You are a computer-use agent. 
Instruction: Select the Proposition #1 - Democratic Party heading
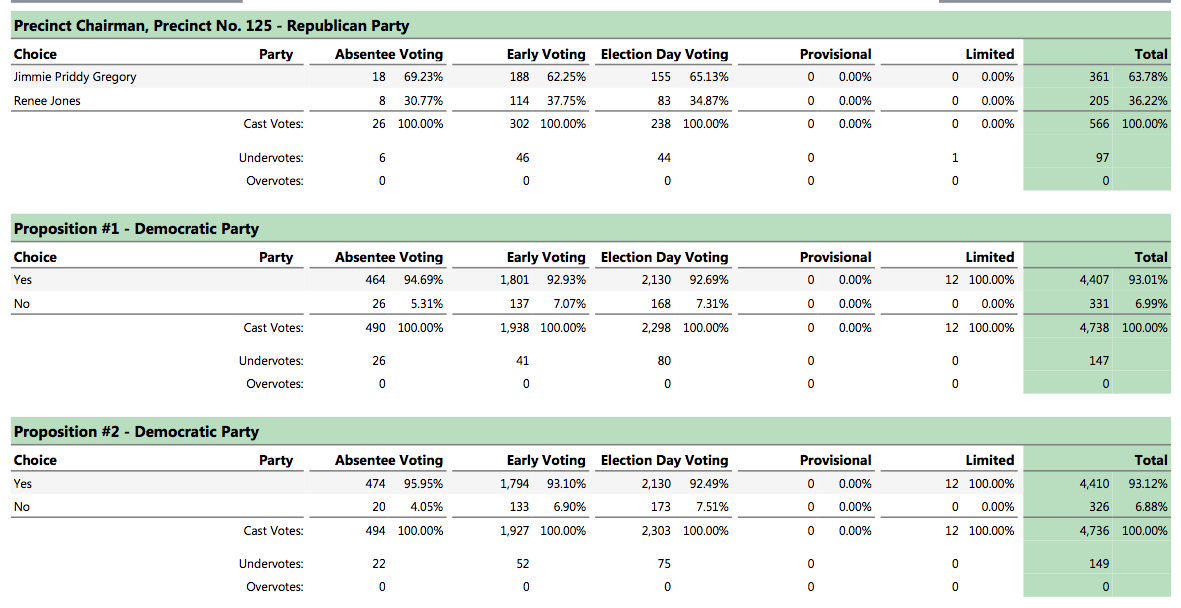pyautogui.click(x=136, y=229)
